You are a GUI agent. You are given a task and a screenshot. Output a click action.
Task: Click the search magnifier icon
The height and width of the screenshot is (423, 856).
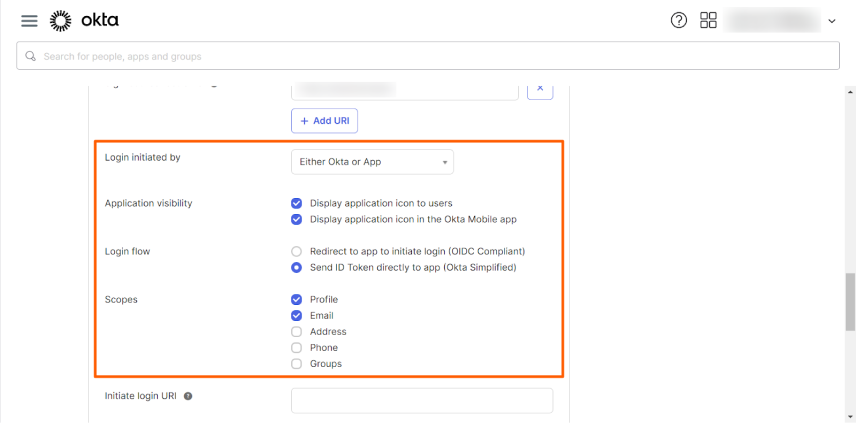[31, 56]
